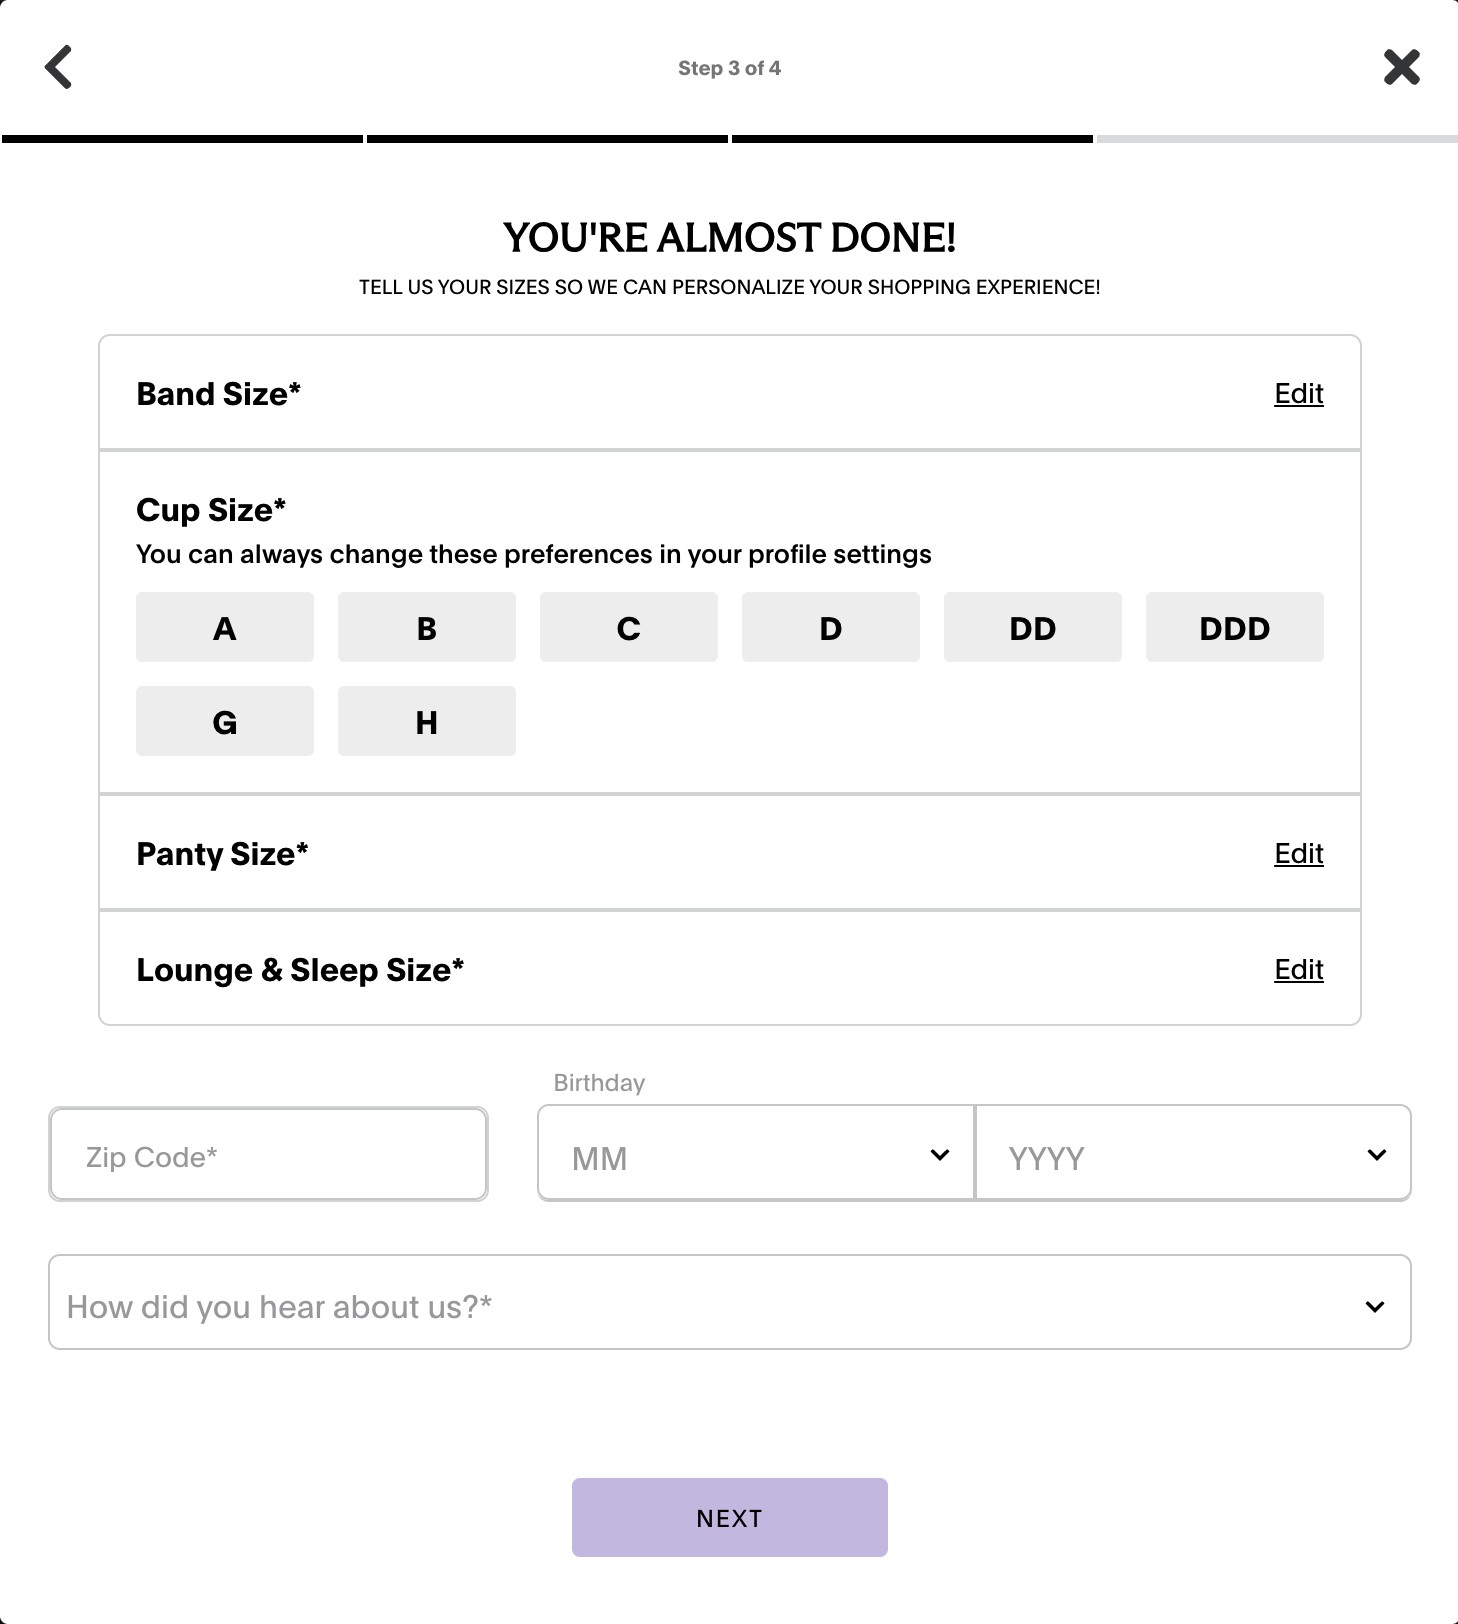
Task: Close the signup form
Action: (1400, 67)
